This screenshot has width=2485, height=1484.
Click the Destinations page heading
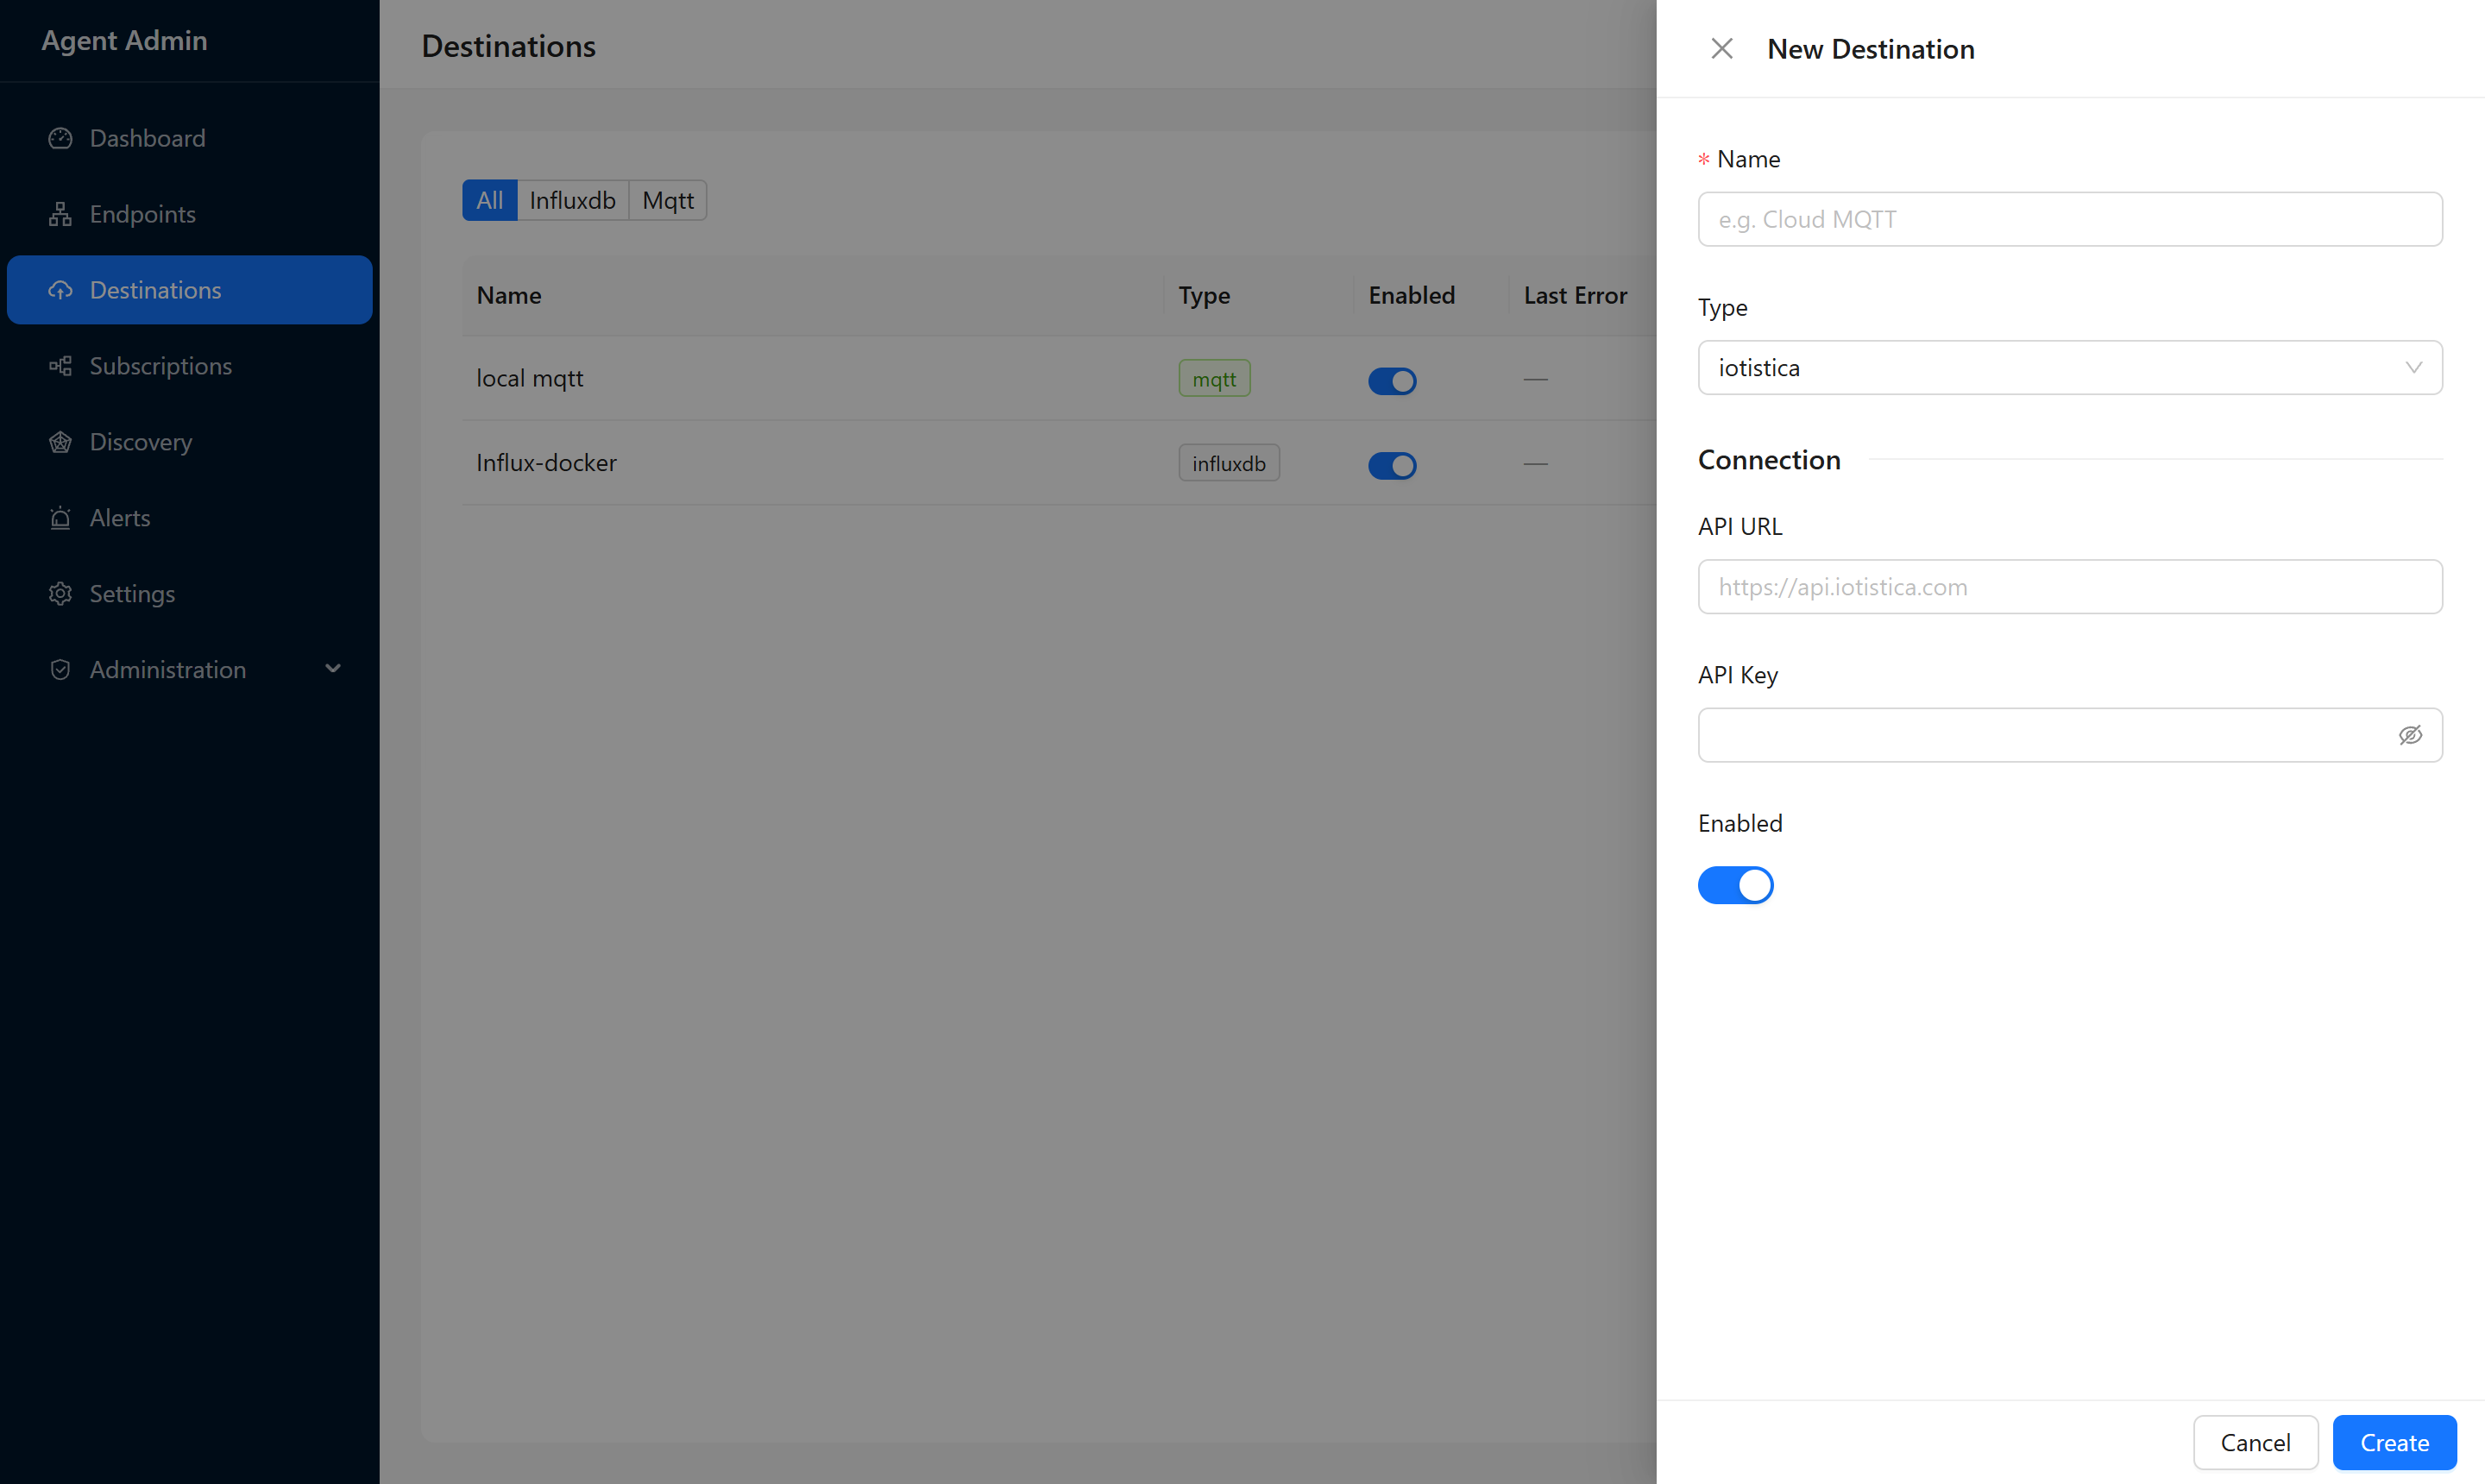(x=508, y=46)
